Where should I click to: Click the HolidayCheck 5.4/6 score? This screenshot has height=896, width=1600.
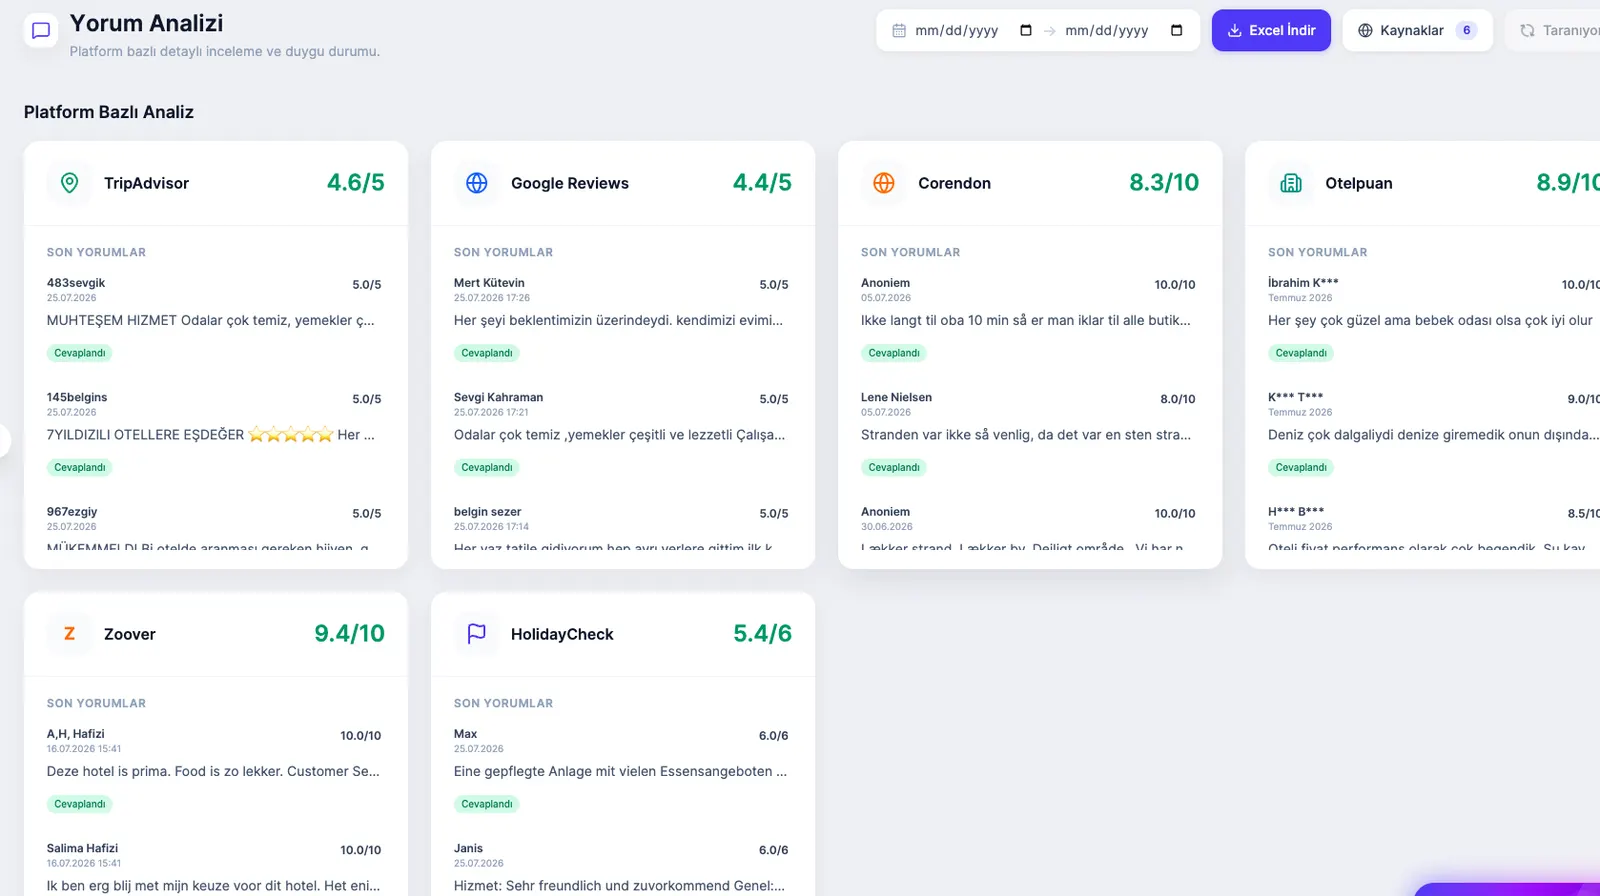[x=762, y=634]
